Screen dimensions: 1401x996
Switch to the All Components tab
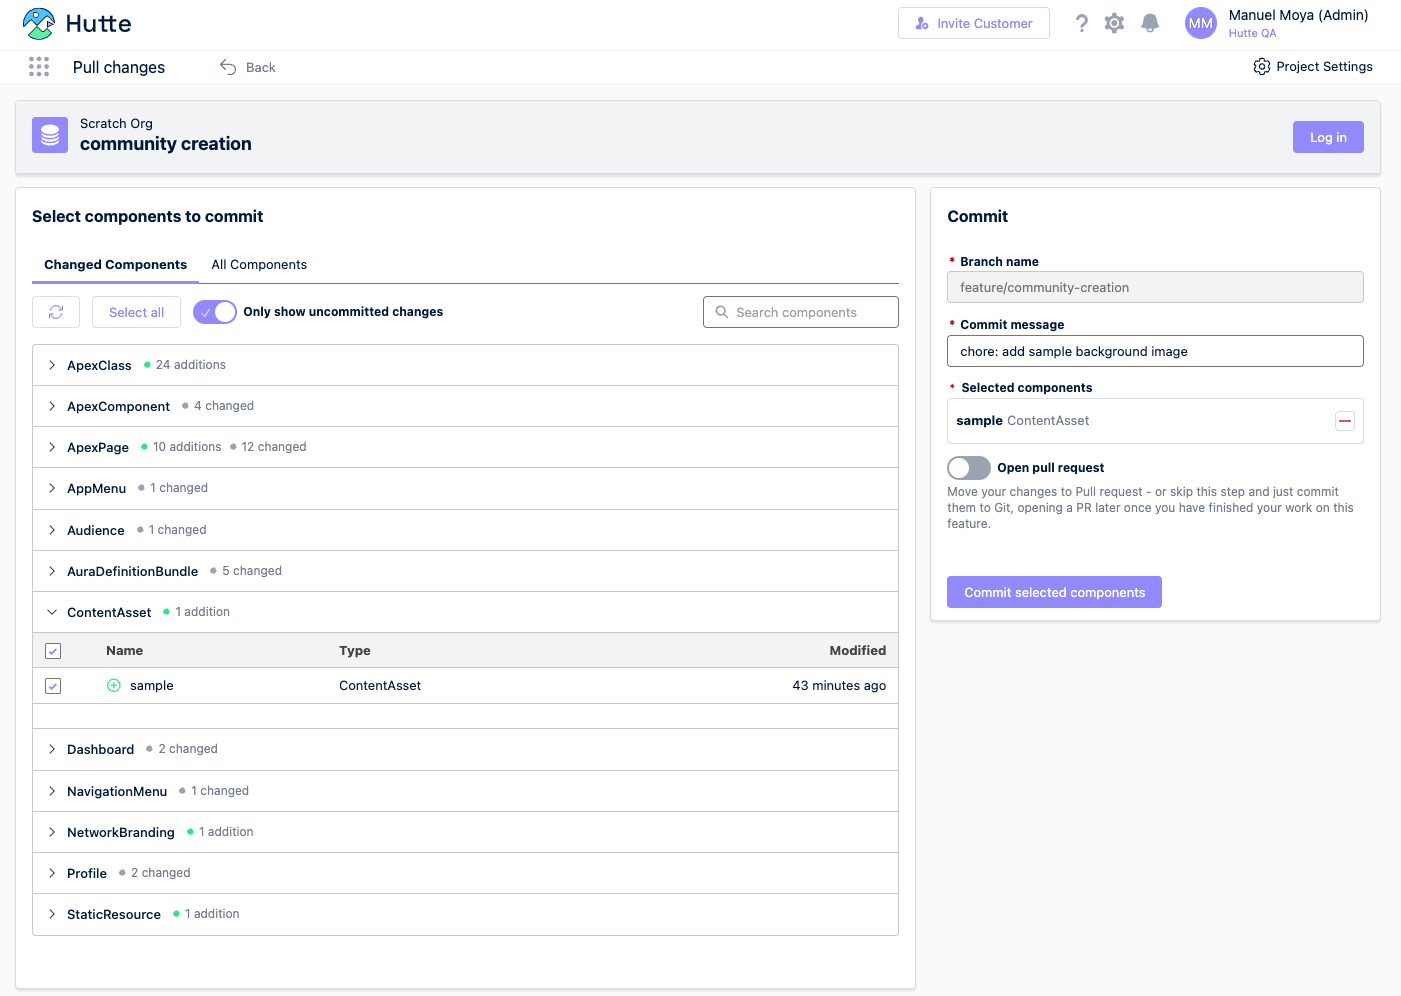pos(259,265)
